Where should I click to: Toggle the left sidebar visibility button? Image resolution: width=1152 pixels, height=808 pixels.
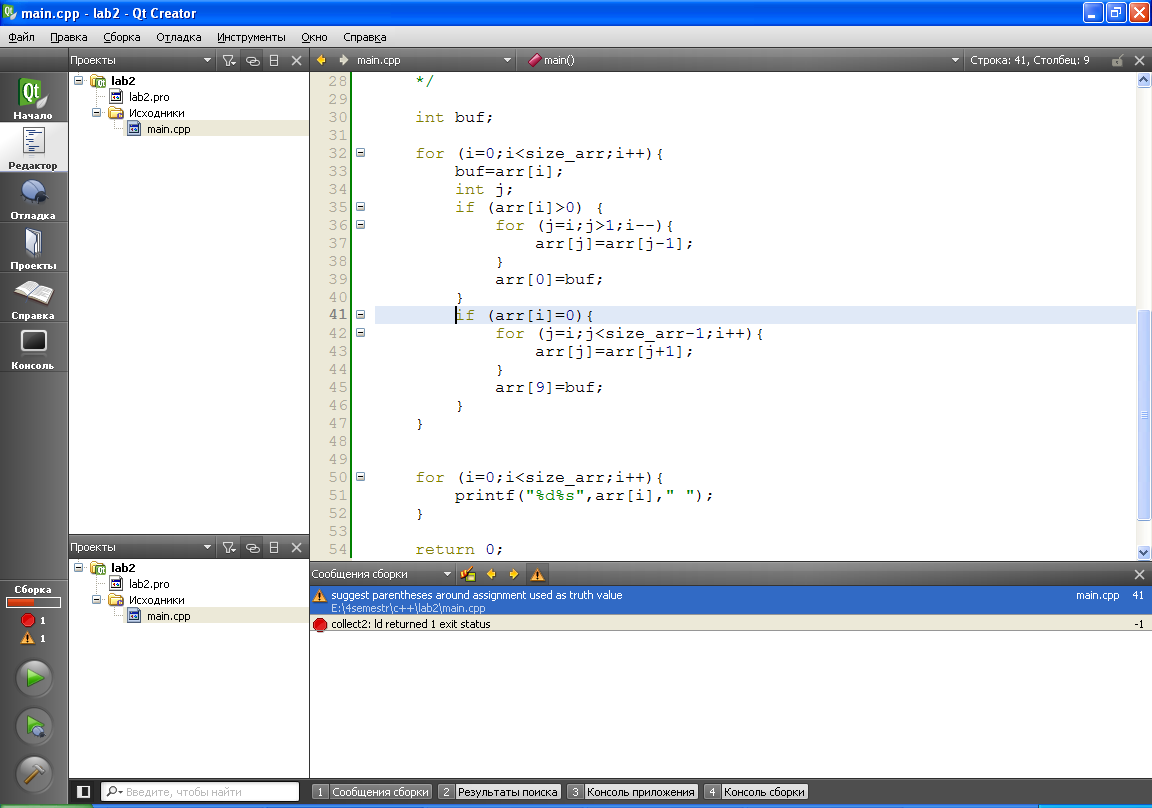click(84, 792)
